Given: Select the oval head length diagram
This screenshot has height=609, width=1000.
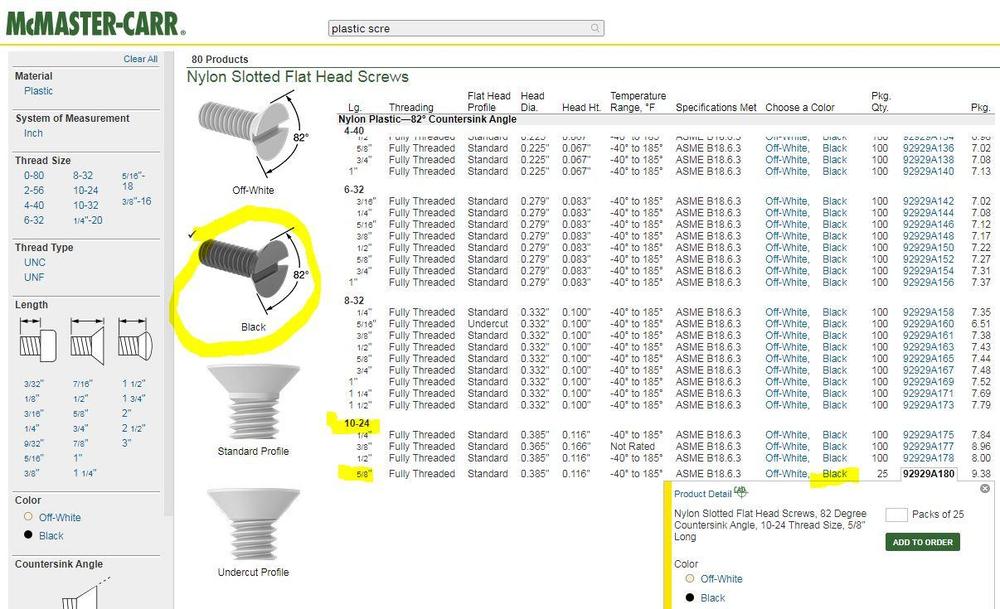Looking at the screenshot, I should point(135,340).
